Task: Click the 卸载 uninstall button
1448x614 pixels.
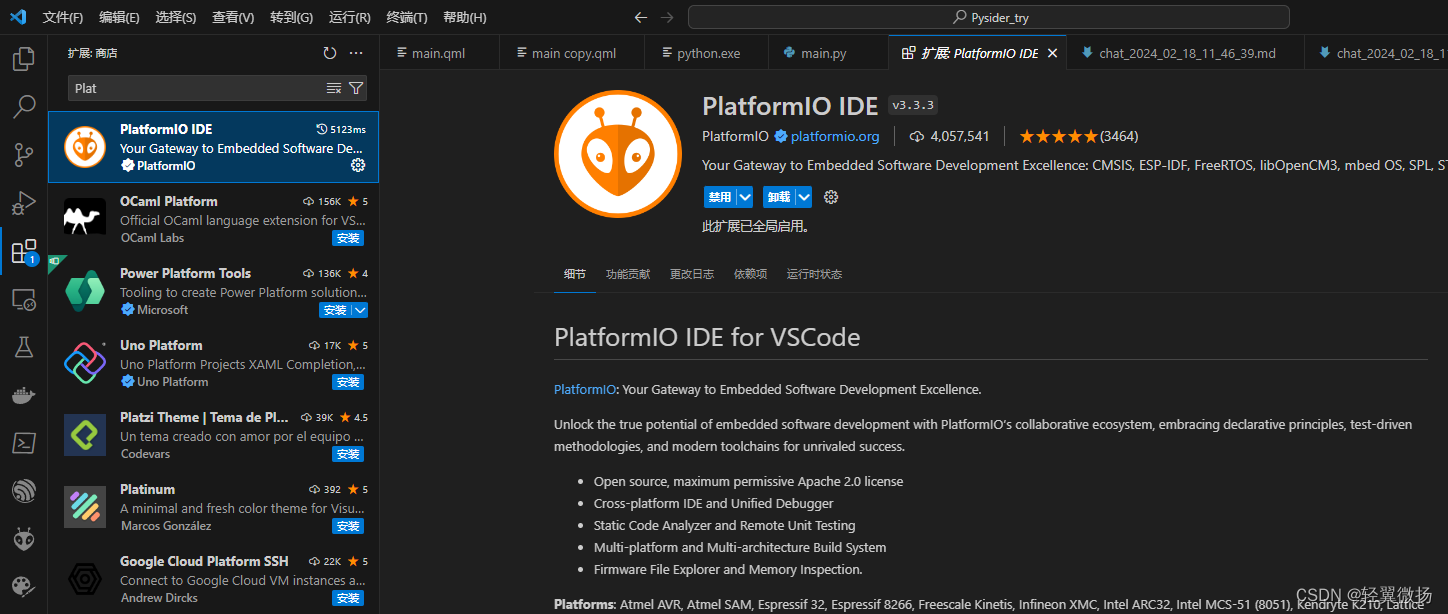Action: pyautogui.click(x=779, y=197)
